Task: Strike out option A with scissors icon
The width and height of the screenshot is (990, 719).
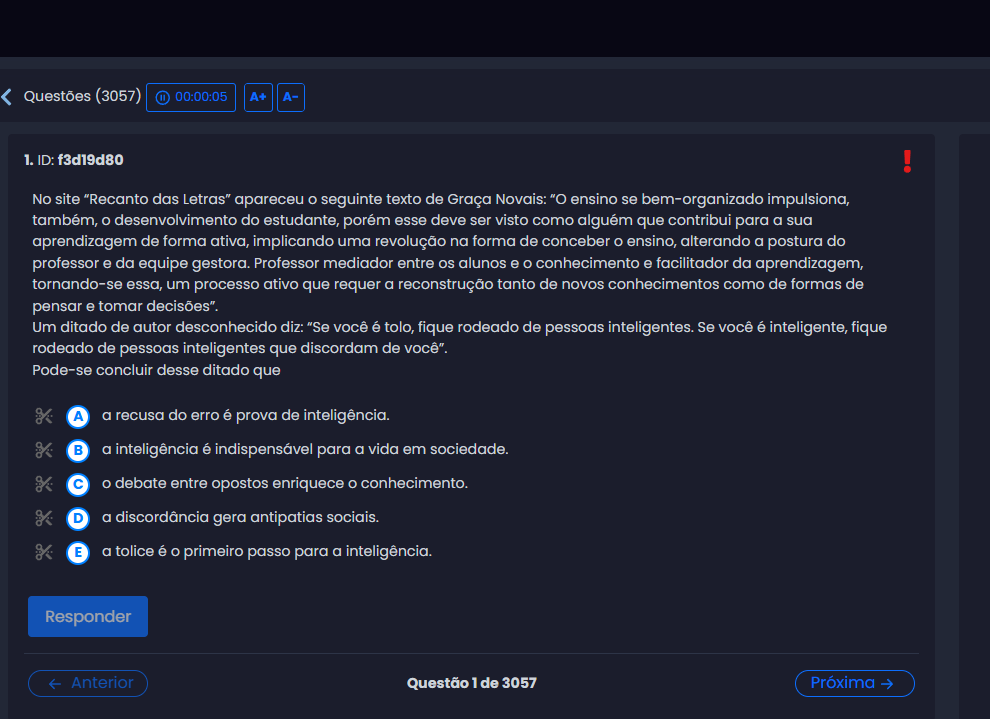Action: click(44, 416)
